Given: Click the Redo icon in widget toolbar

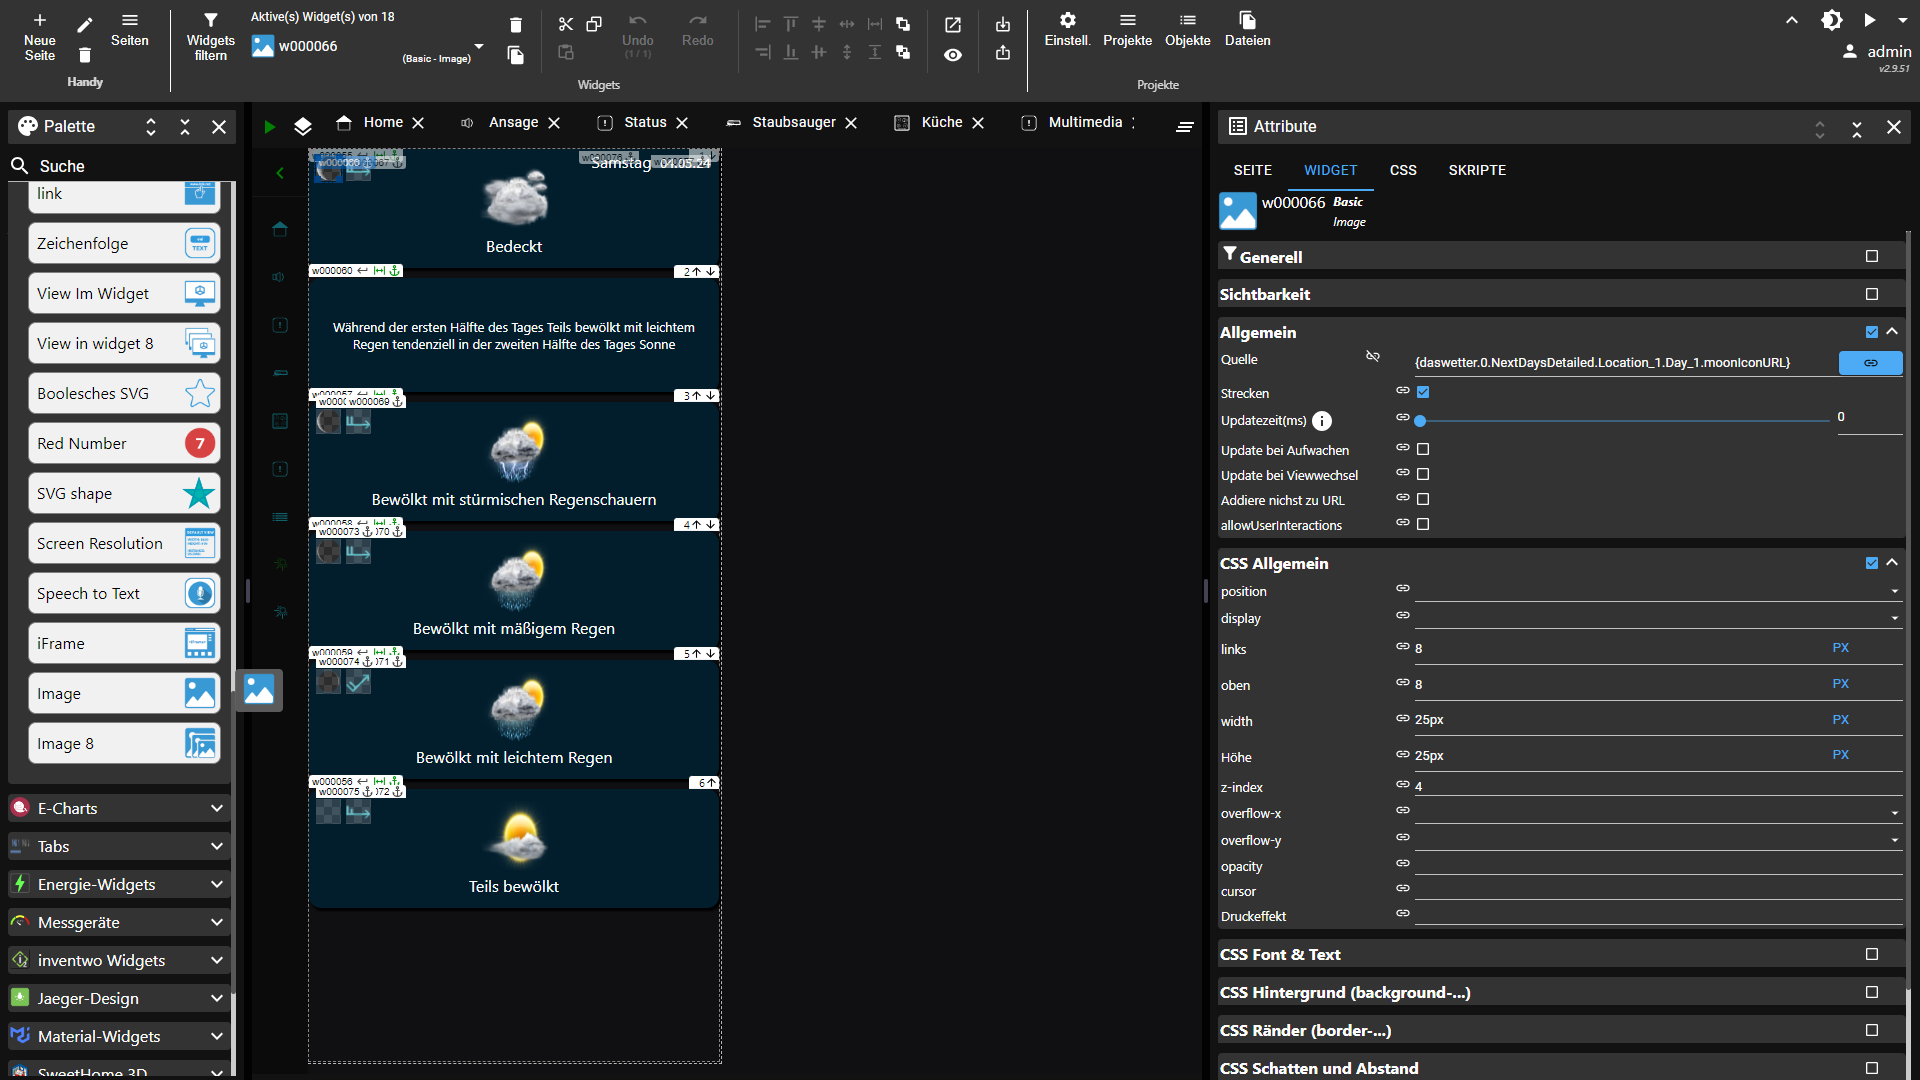Looking at the screenshot, I should 698,20.
